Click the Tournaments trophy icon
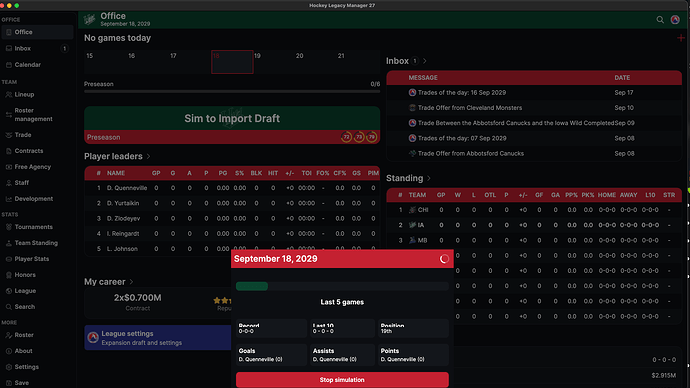The width and height of the screenshot is (690, 388). click(9, 227)
